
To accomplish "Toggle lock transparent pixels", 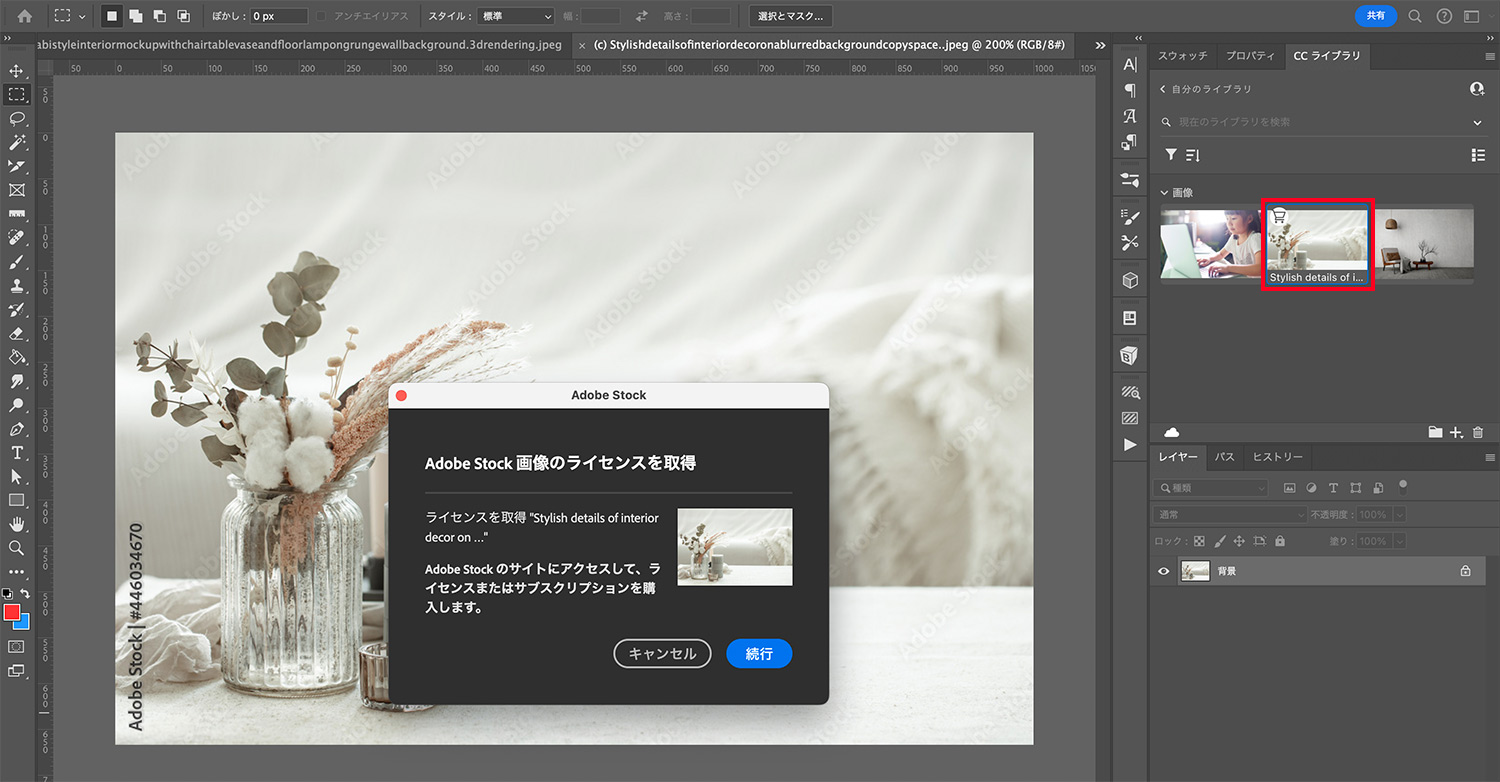I will click(1200, 541).
